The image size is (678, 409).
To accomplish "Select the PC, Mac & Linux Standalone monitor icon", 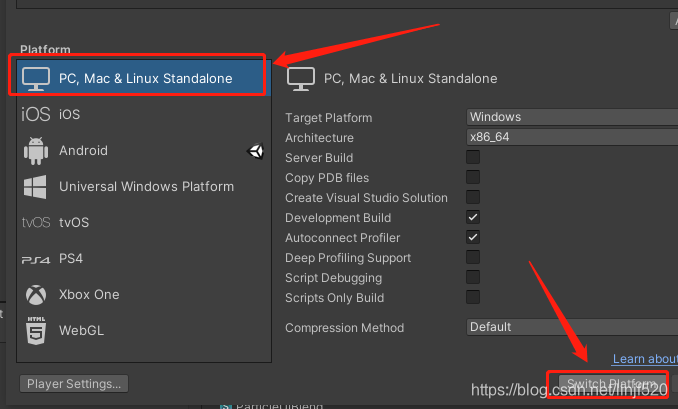I will coord(36,79).
